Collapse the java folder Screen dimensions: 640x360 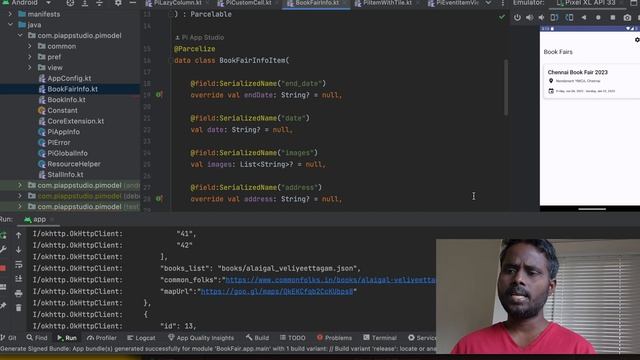tap(10, 24)
